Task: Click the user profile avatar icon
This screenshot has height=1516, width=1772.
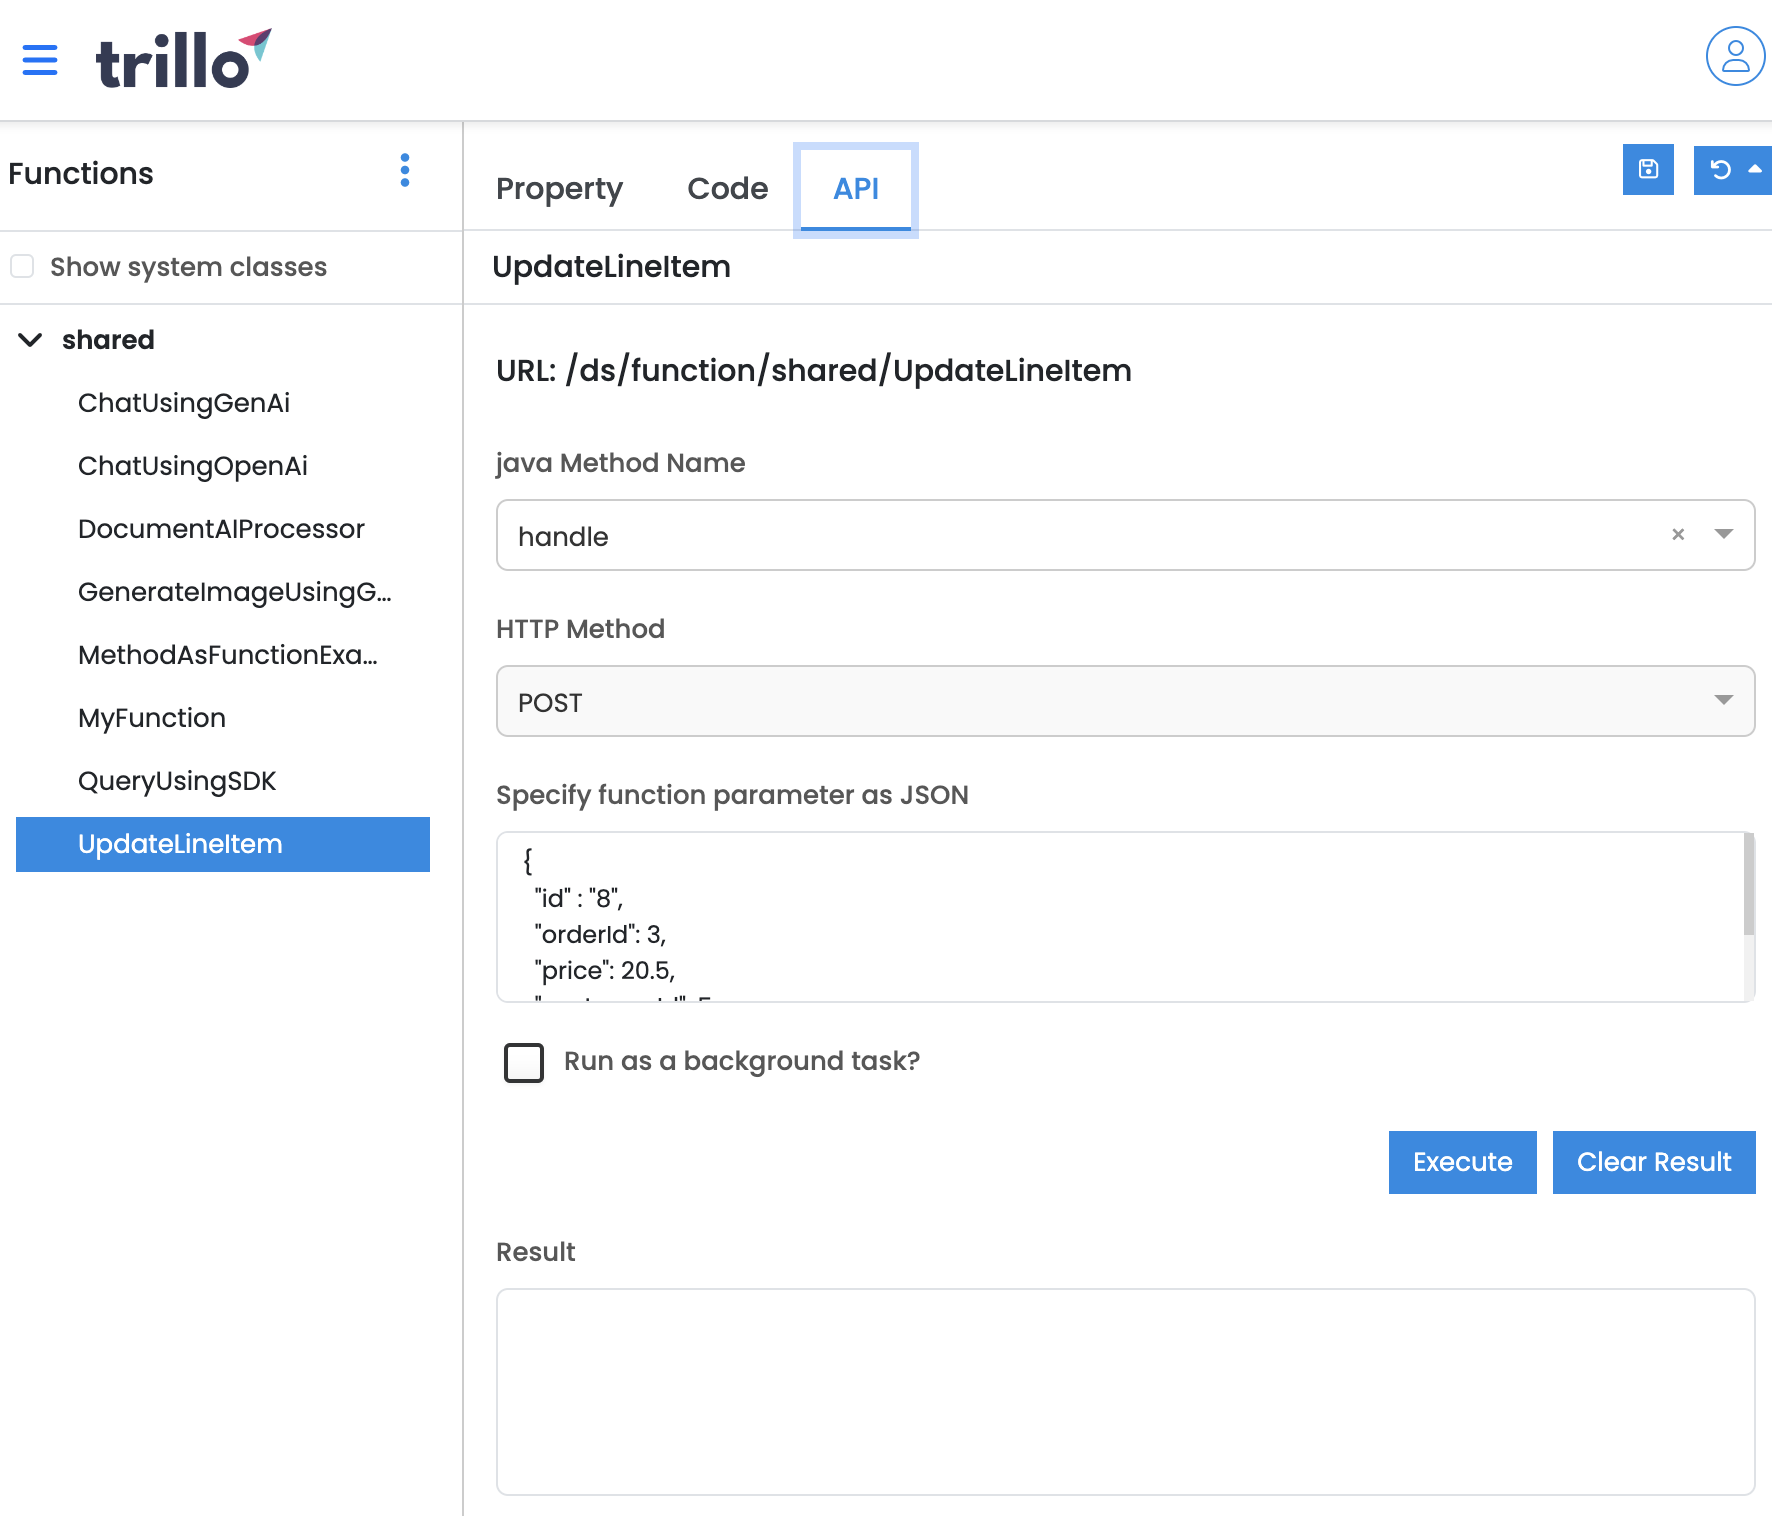Action: 1735,57
